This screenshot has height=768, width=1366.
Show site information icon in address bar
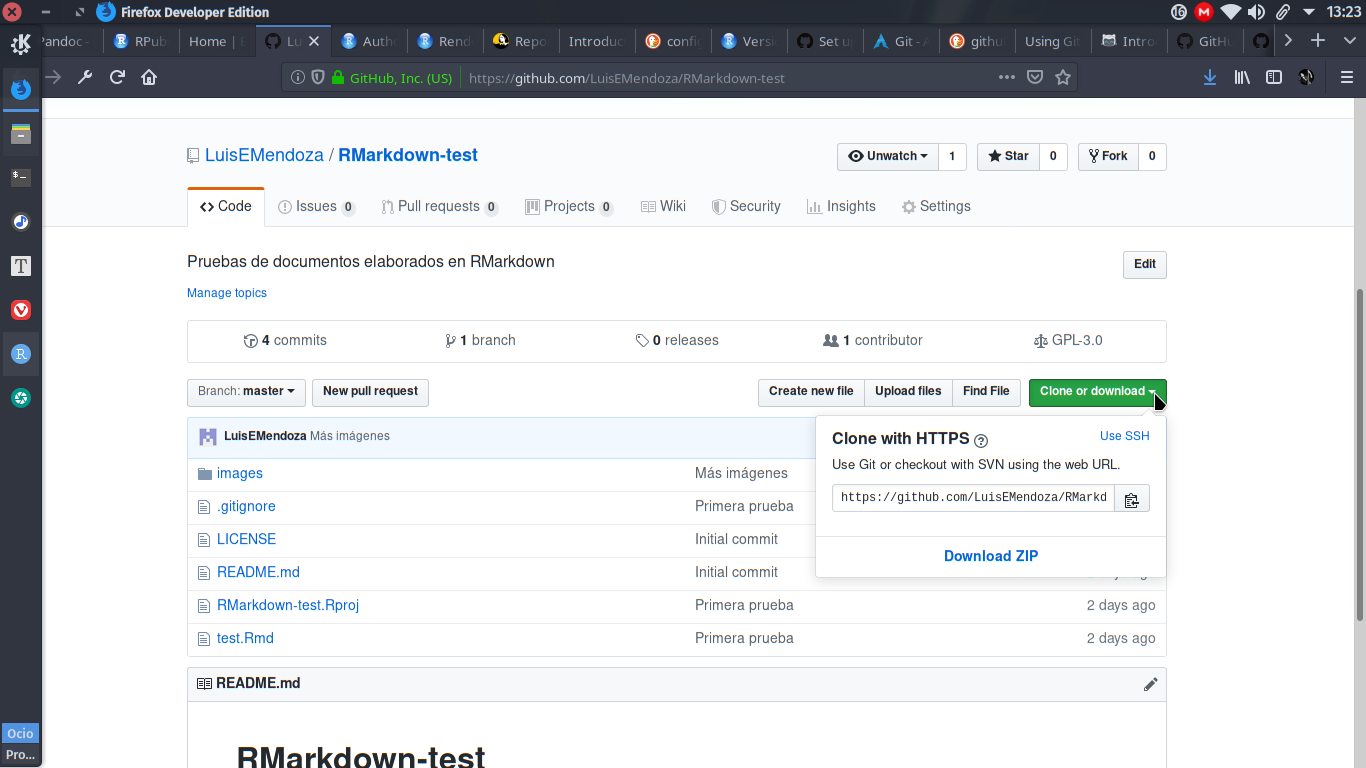coord(297,77)
